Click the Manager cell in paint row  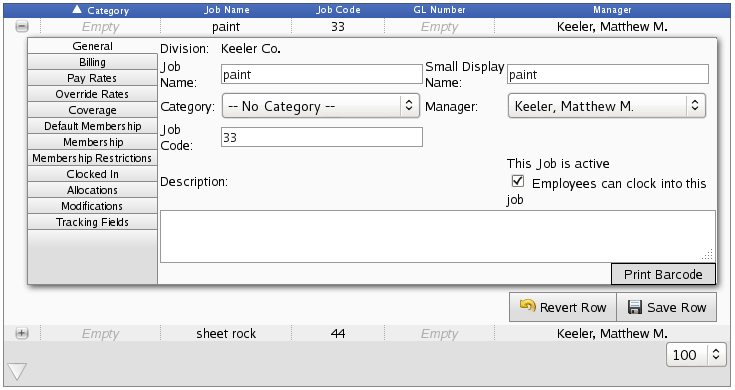coord(612,27)
